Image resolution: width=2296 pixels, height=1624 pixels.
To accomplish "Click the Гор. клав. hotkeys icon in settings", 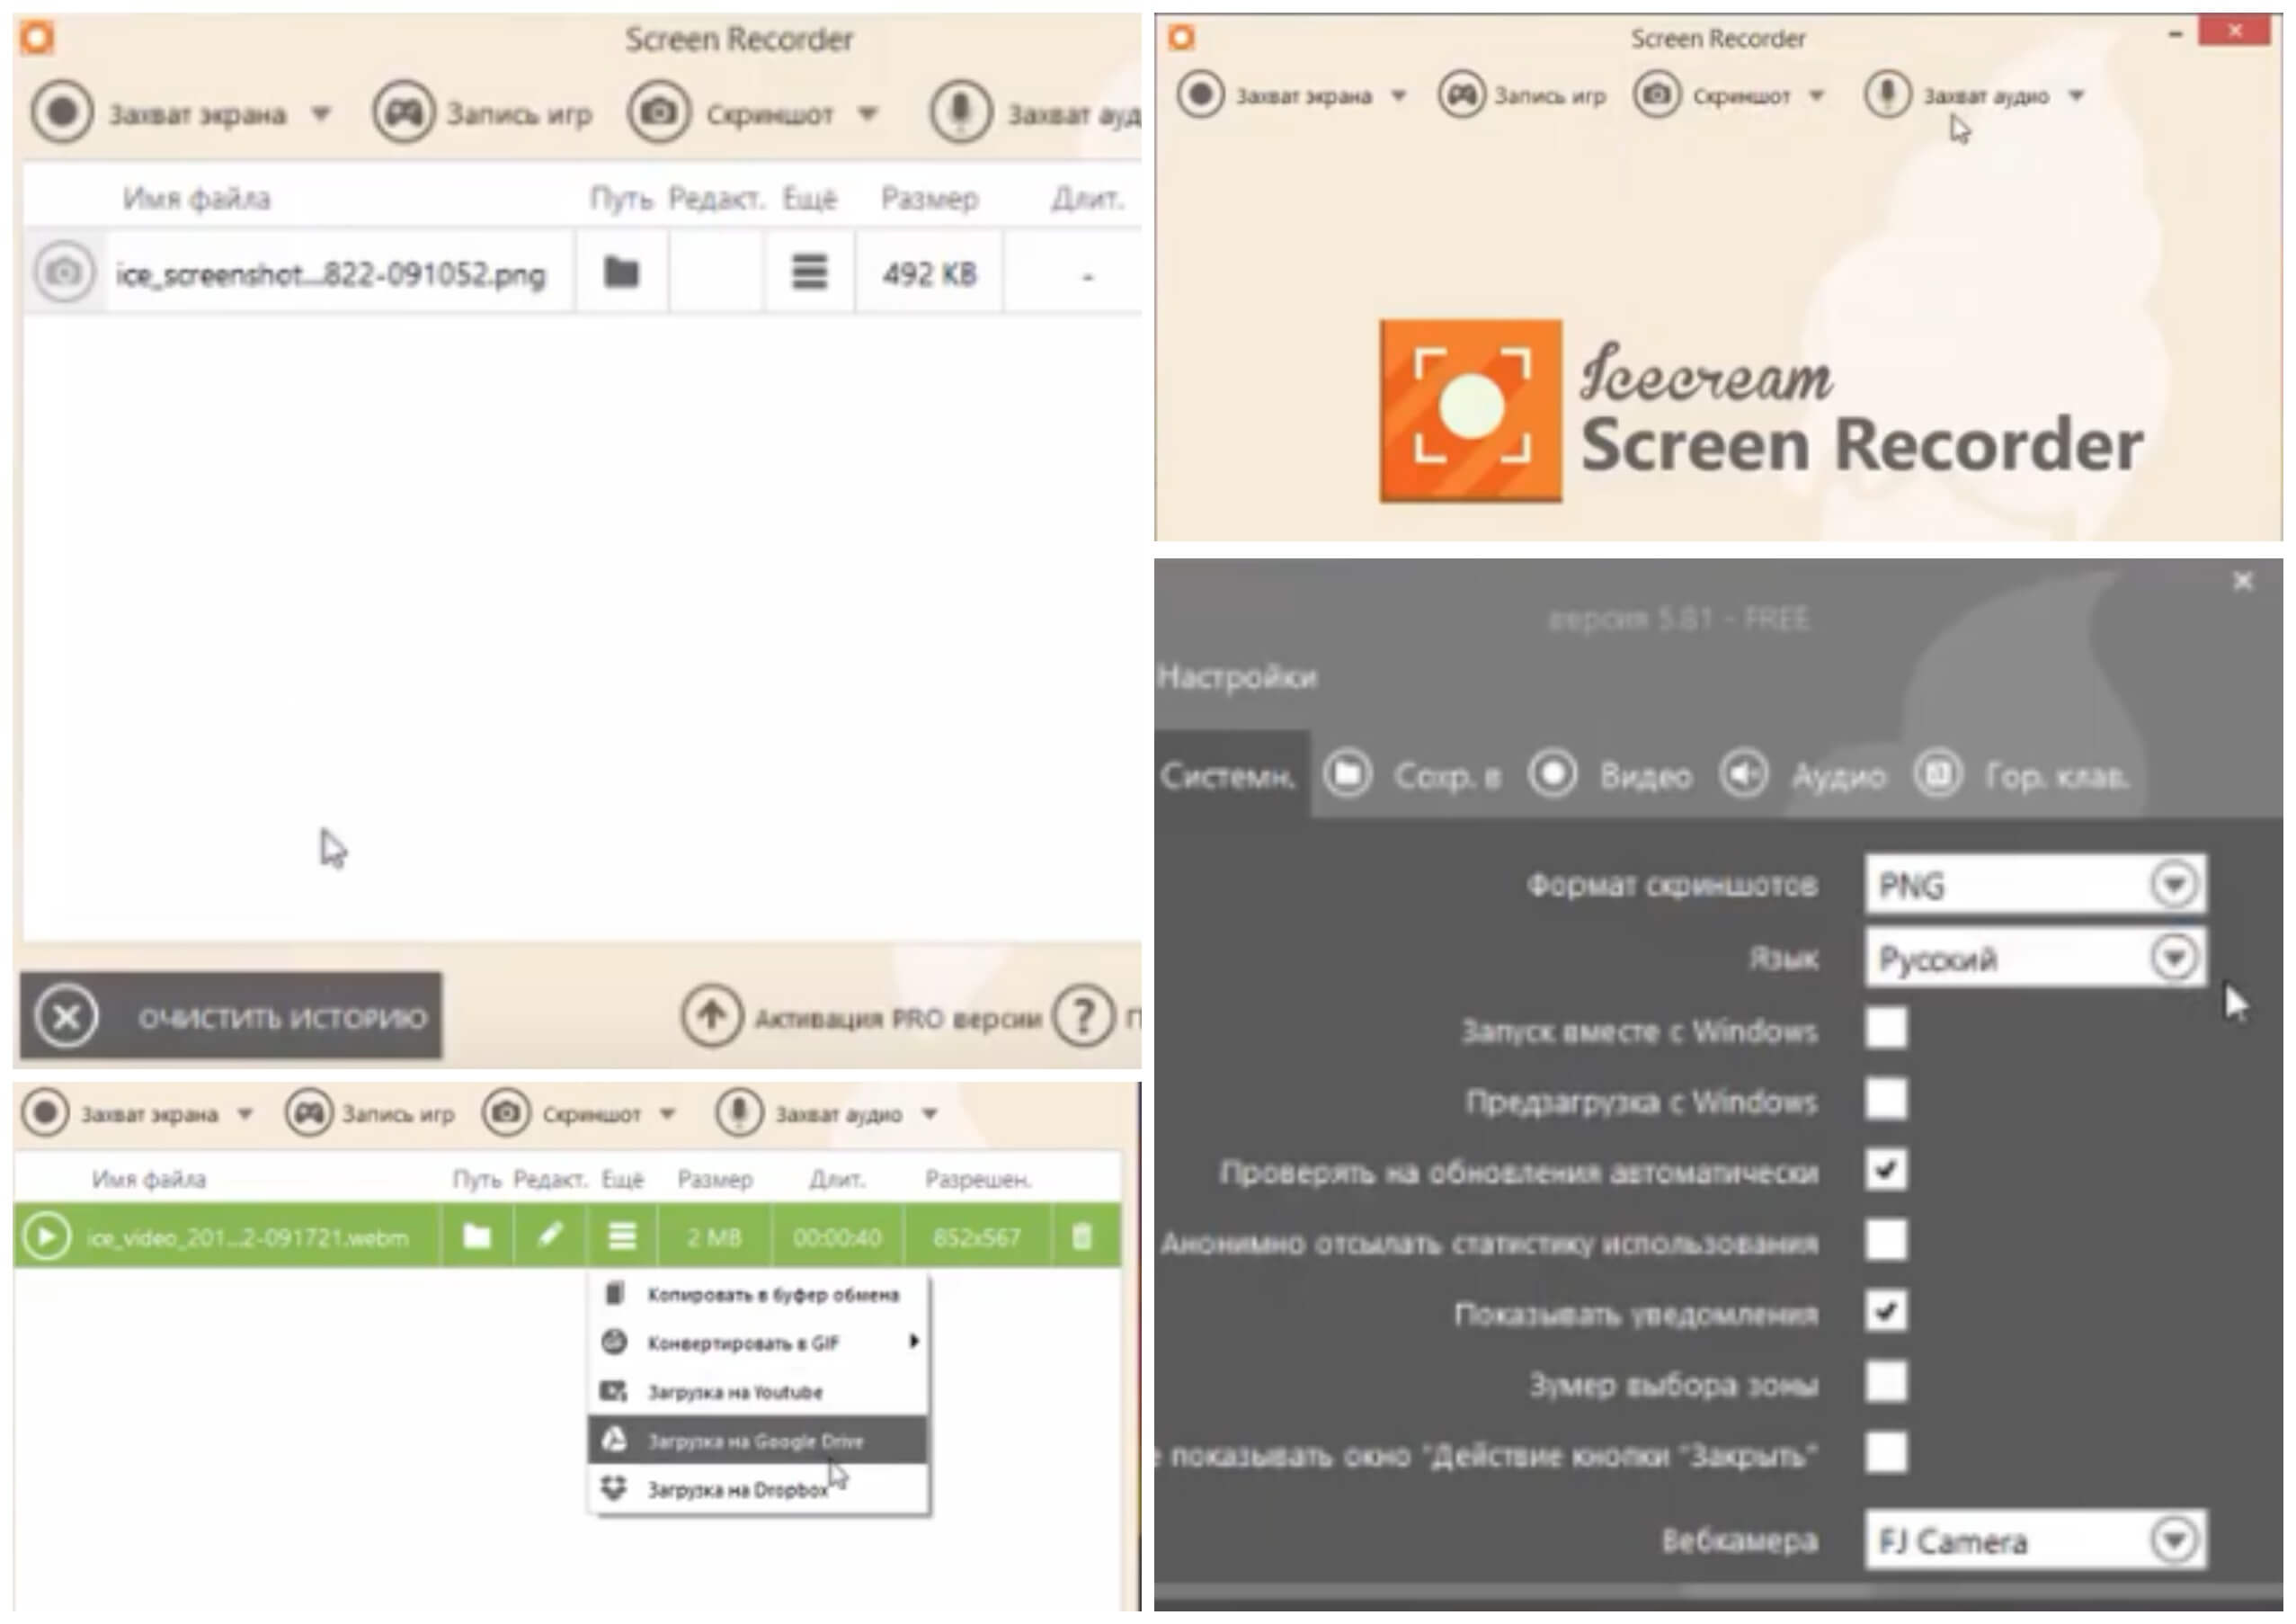I will (1938, 774).
